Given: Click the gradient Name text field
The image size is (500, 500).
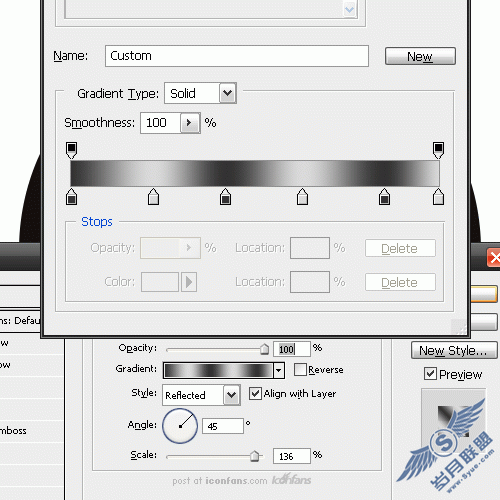Looking at the screenshot, I should click(x=237, y=56).
